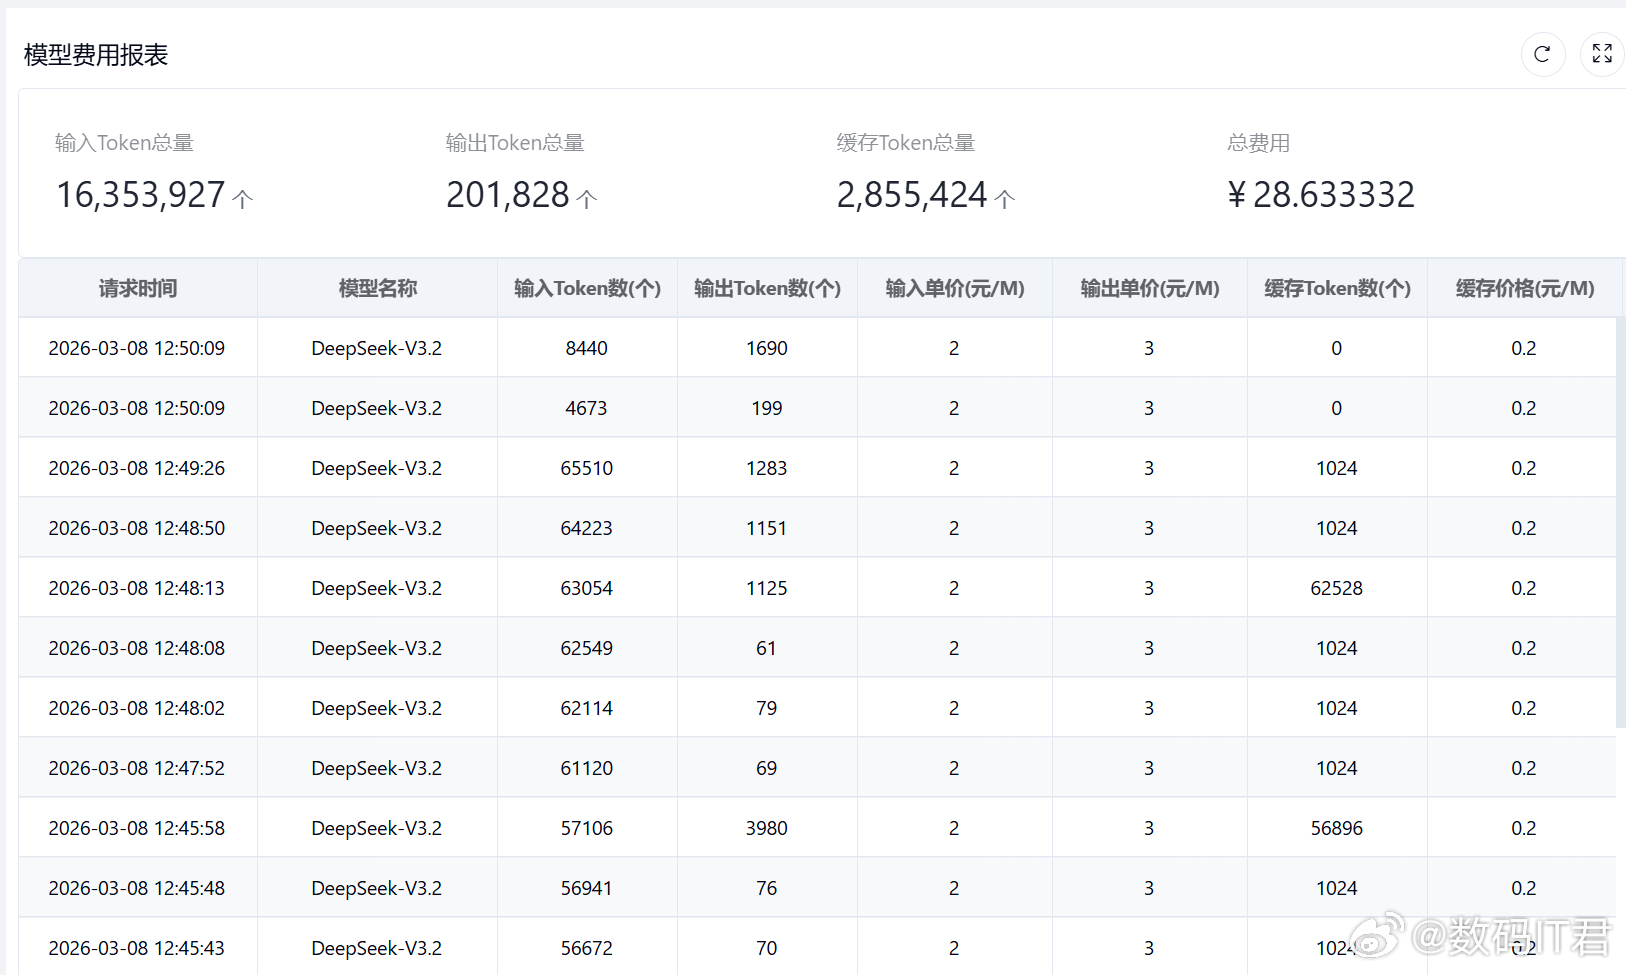Click the fullscreen expand icon
The height and width of the screenshot is (975, 1626).
1602,54
